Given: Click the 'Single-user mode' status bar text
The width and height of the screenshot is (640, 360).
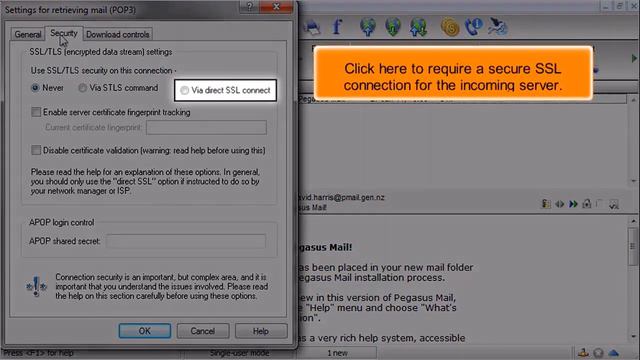Looking at the screenshot, I should [x=240, y=353].
